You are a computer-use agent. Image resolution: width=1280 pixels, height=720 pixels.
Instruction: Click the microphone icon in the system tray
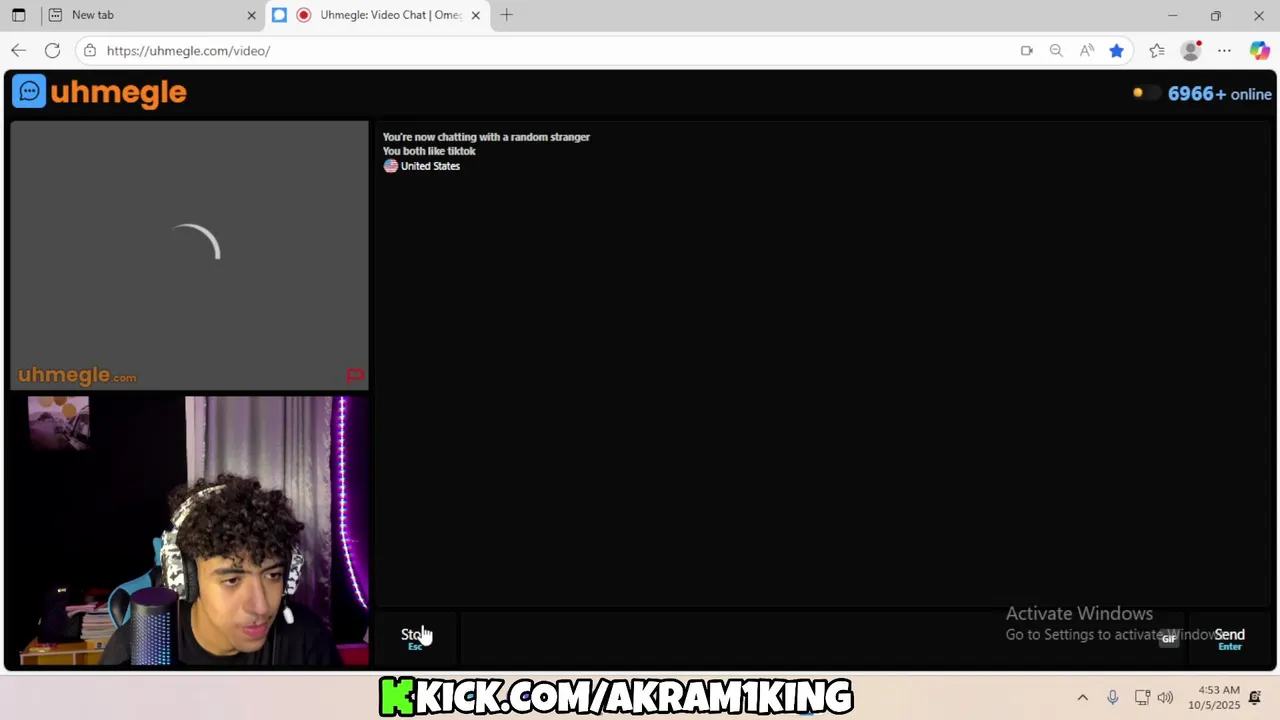click(x=1112, y=698)
